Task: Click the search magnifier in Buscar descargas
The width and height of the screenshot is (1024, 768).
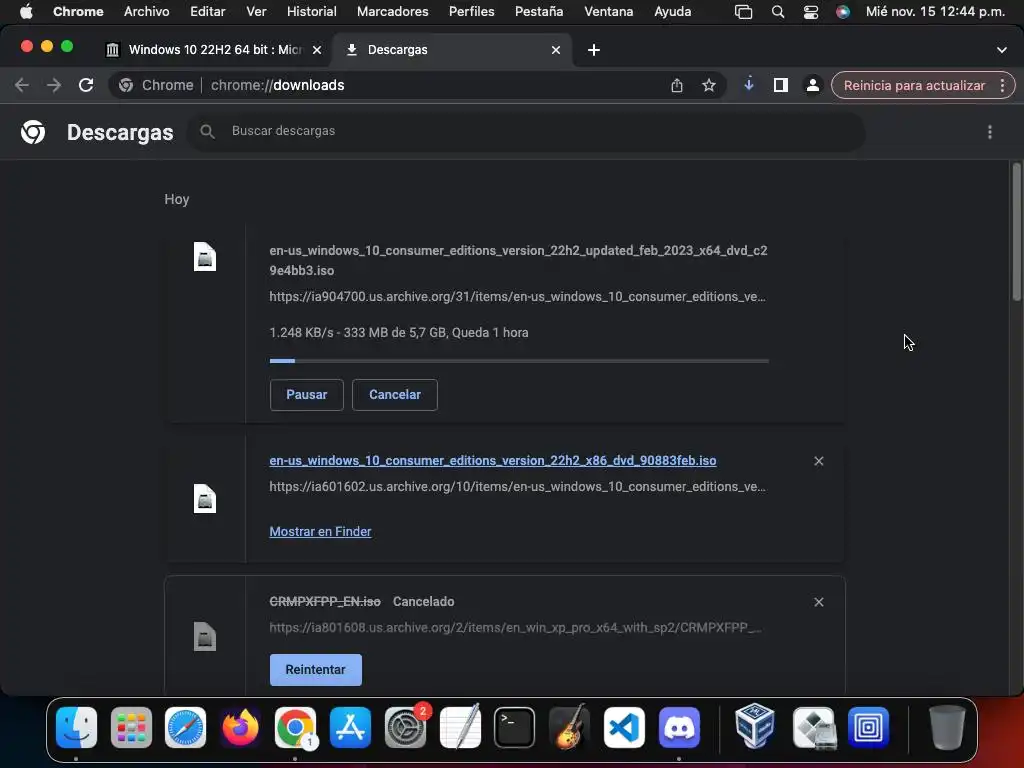Action: pos(207,132)
